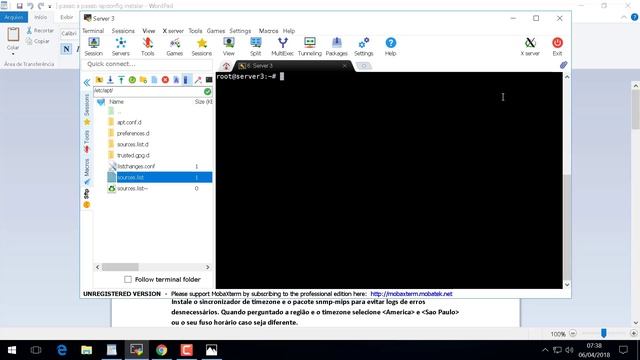Open the Games toolbar icon

click(x=174, y=47)
